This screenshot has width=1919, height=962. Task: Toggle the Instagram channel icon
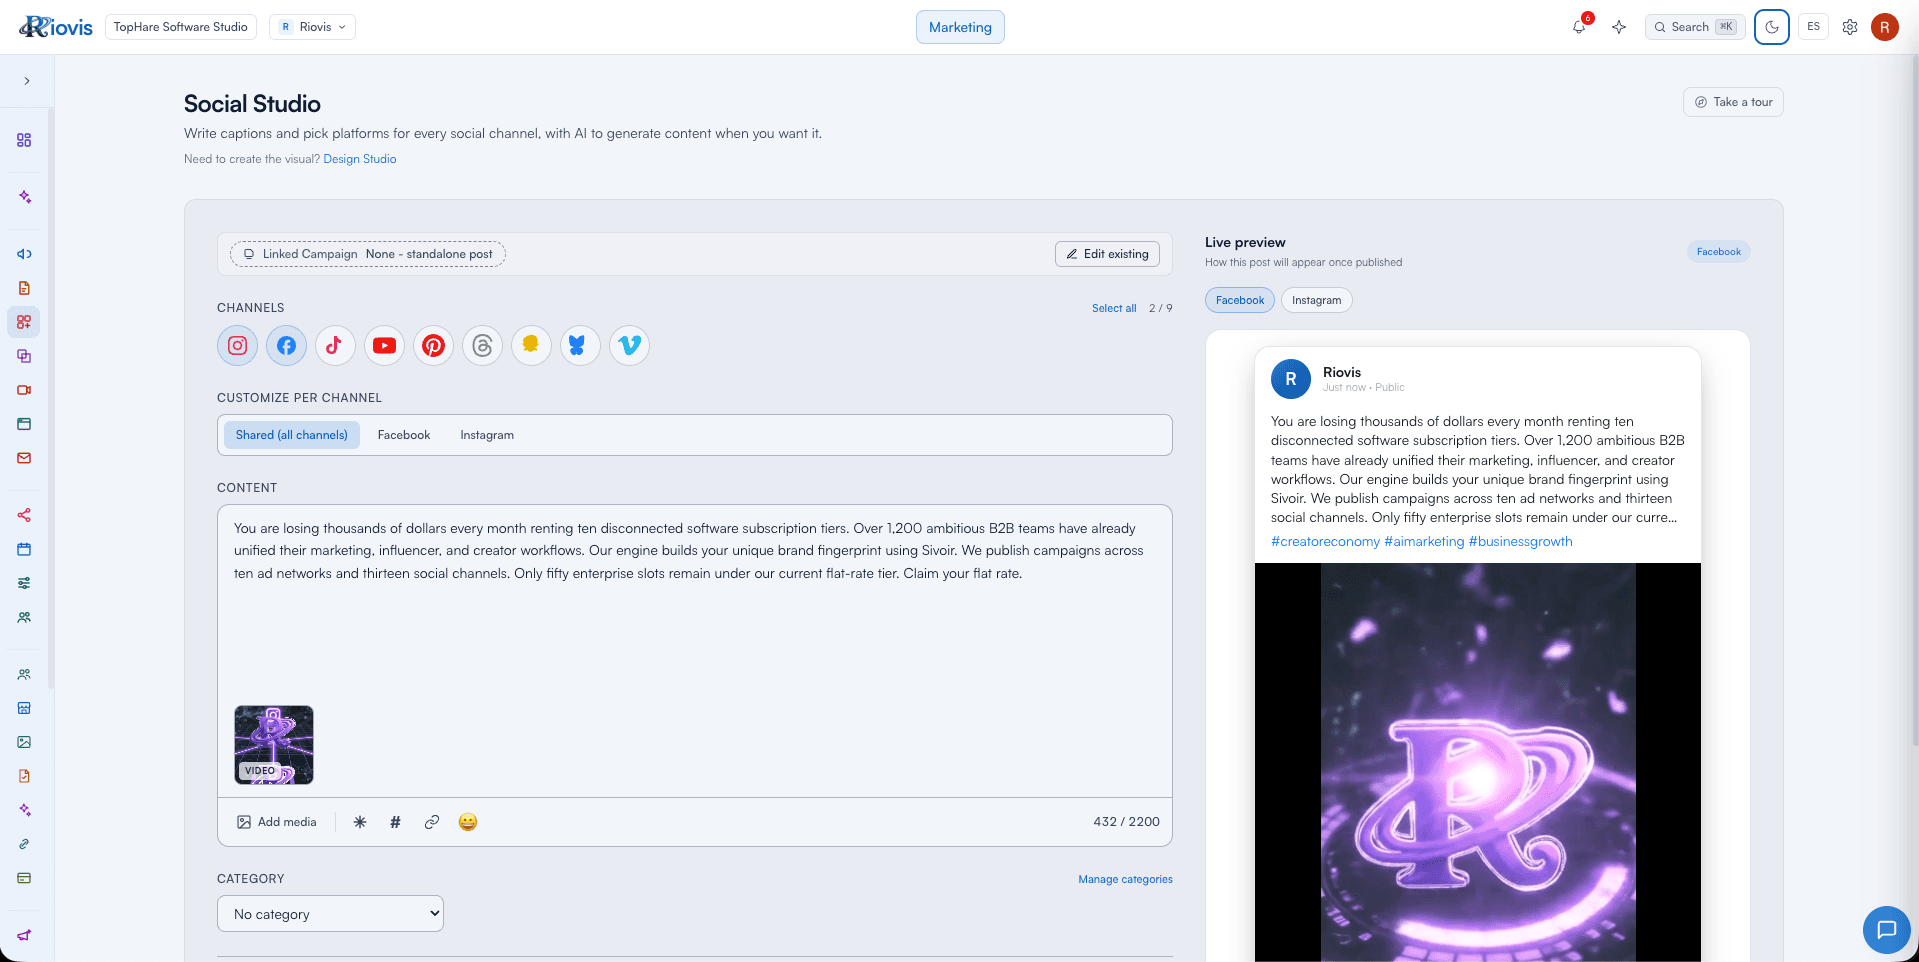point(238,346)
